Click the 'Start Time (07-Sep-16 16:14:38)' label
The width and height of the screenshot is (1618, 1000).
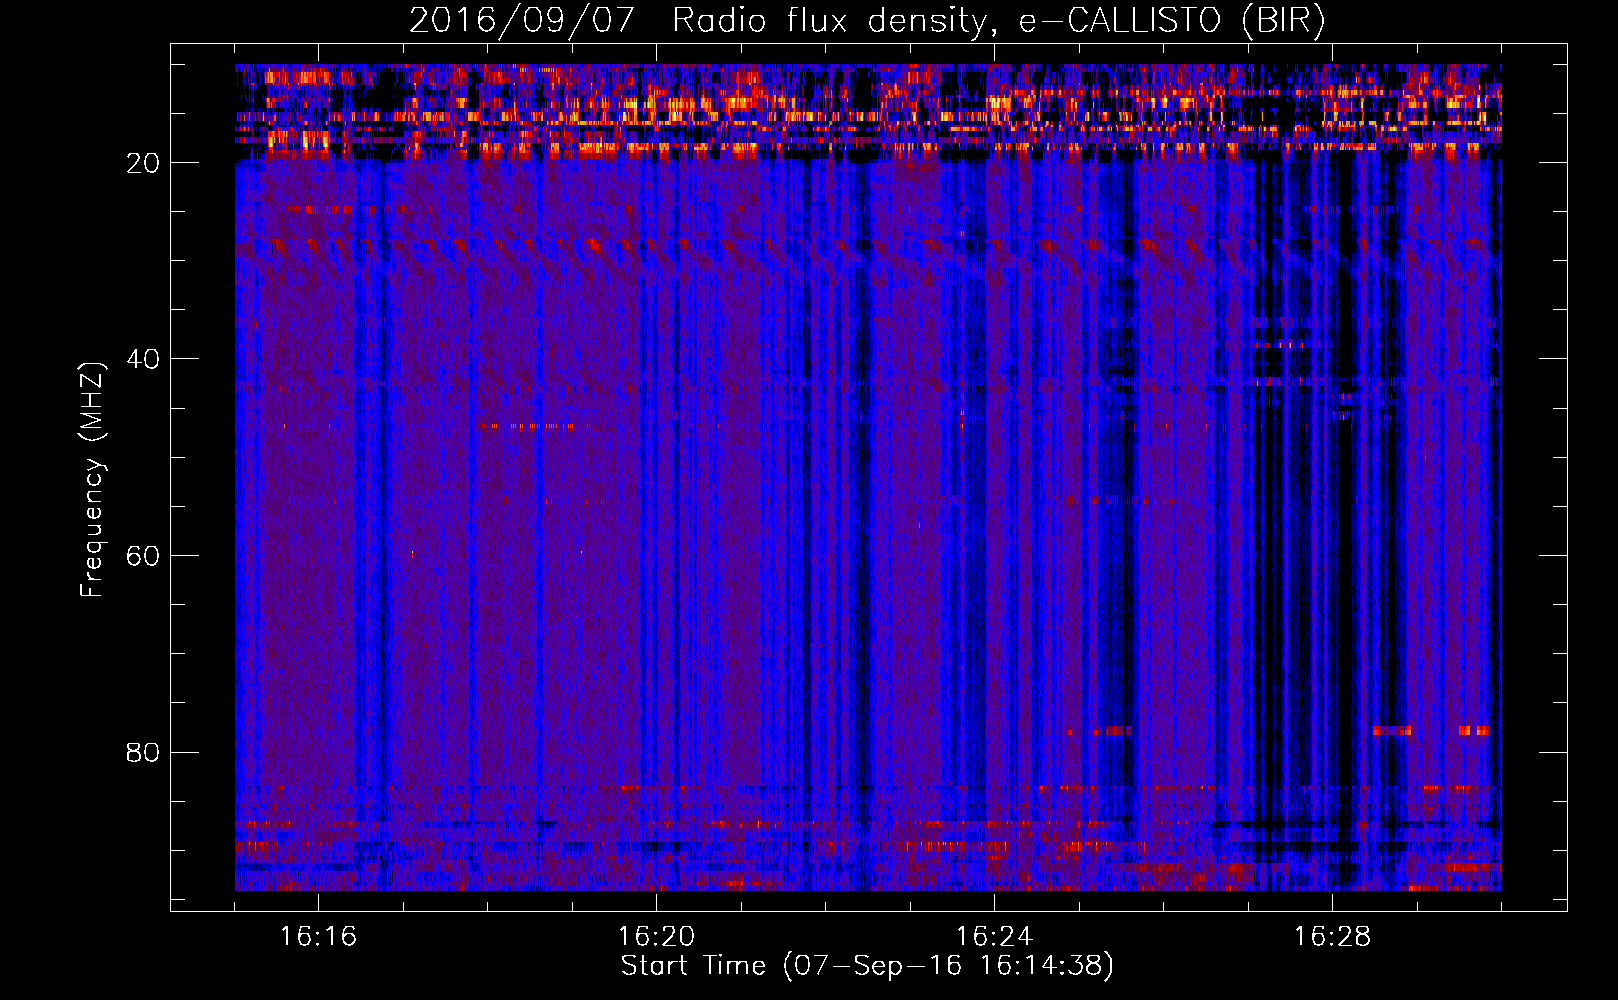click(867, 966)
